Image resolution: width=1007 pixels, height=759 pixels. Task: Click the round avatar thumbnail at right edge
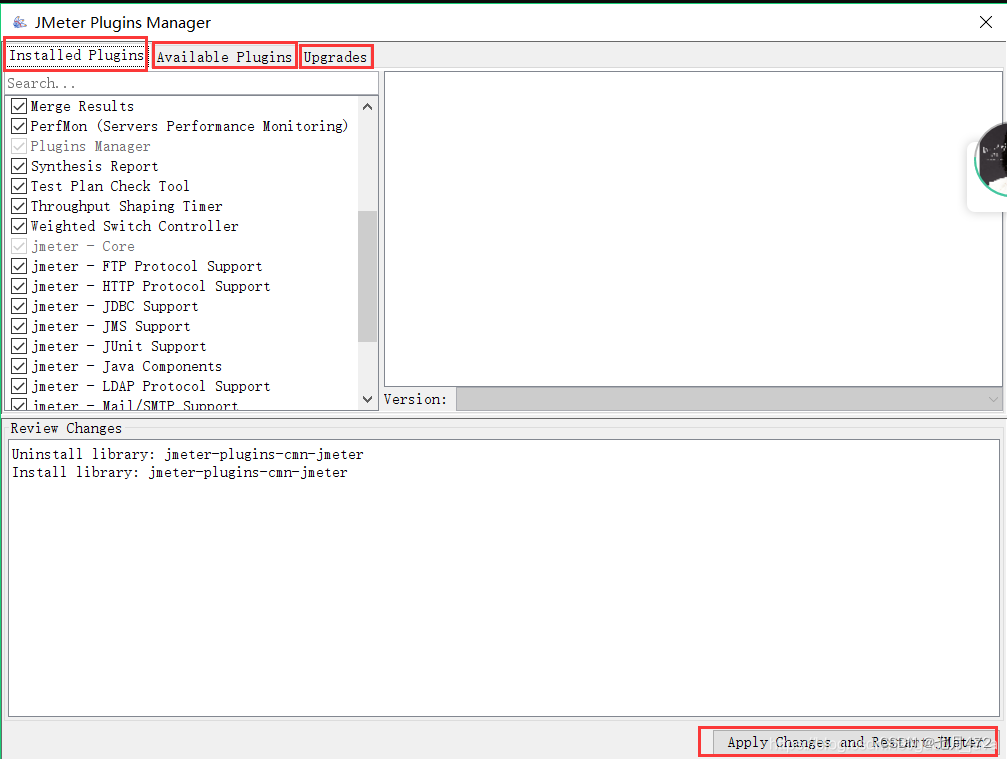[x=991, y=159]
